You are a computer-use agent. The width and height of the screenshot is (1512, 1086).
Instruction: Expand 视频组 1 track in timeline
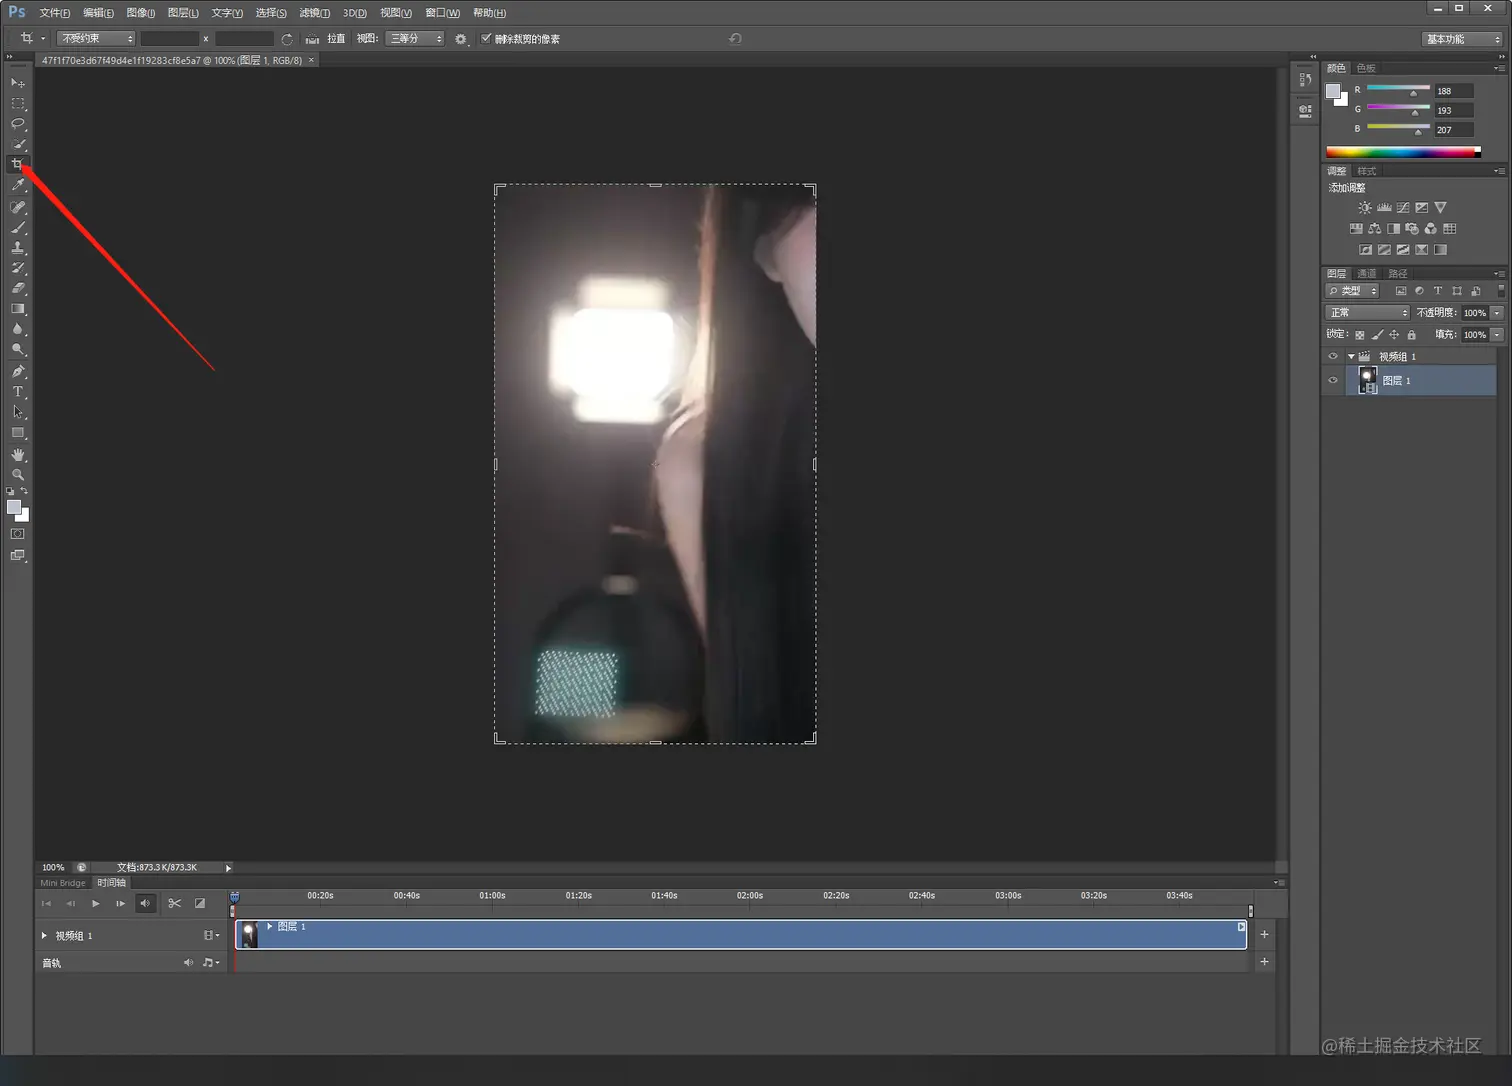coord(44,936)
